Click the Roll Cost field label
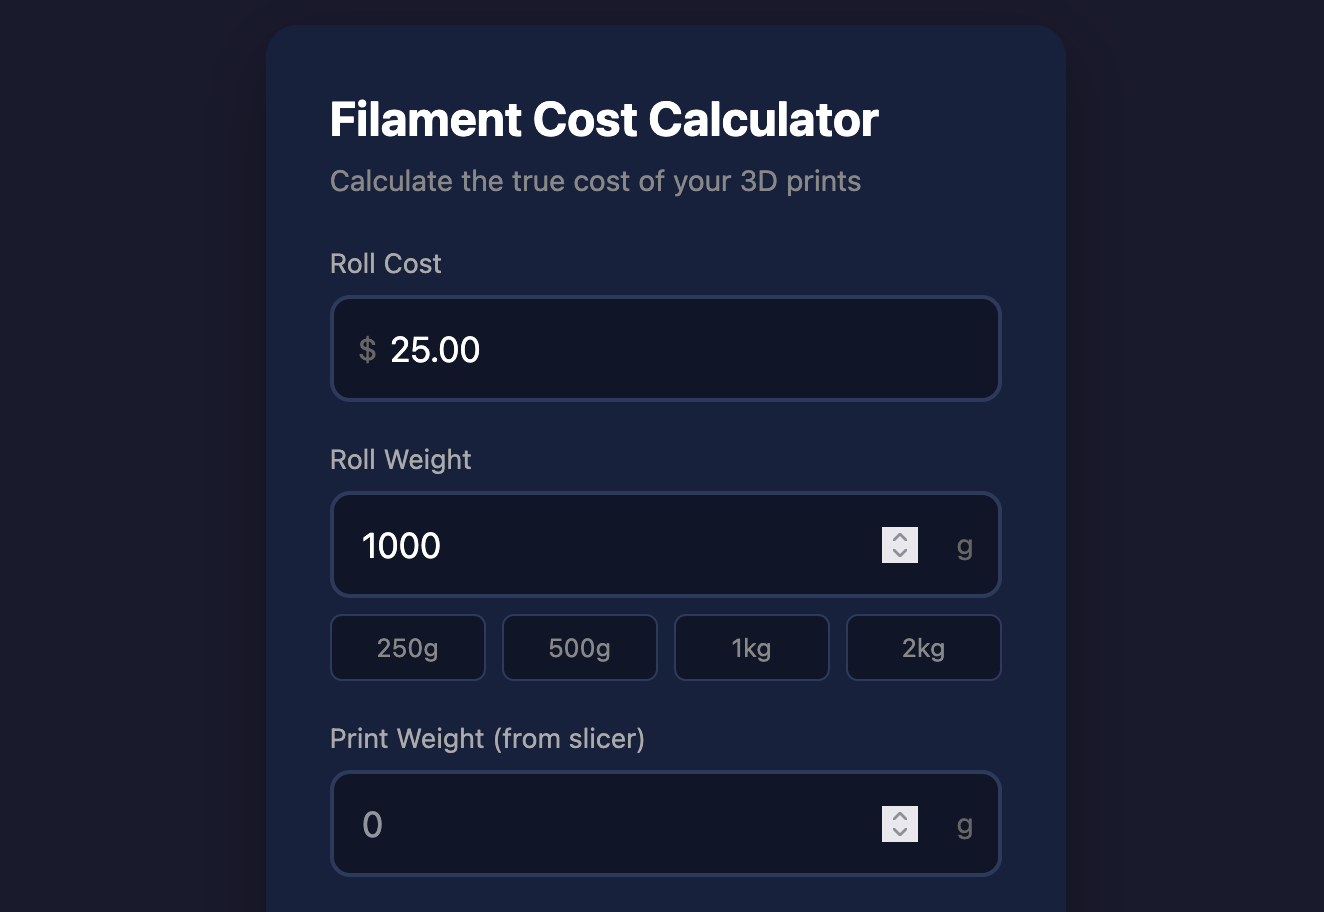The width and height of the screenshot is (1324, 912). (385, 263)
